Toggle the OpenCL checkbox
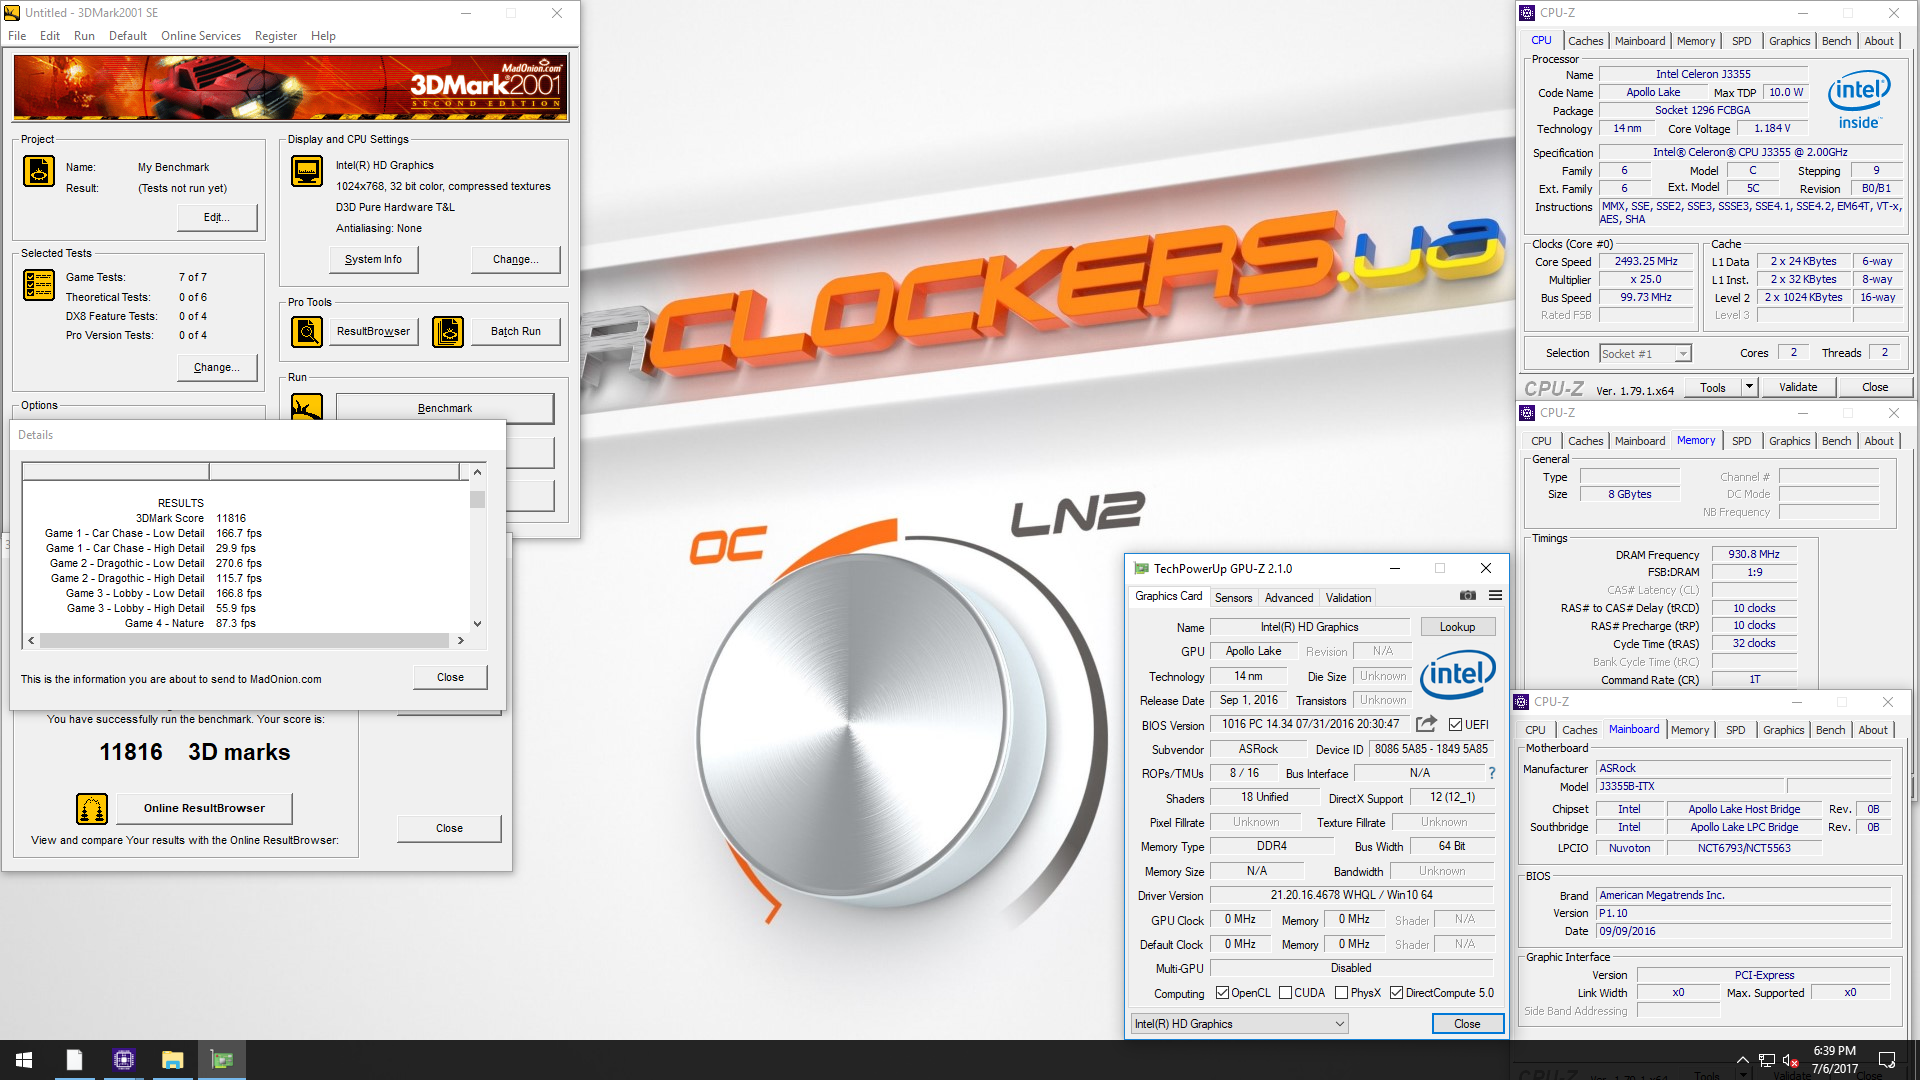The width and height of the screenshot is (1920, 1080). coord(1222,993)
